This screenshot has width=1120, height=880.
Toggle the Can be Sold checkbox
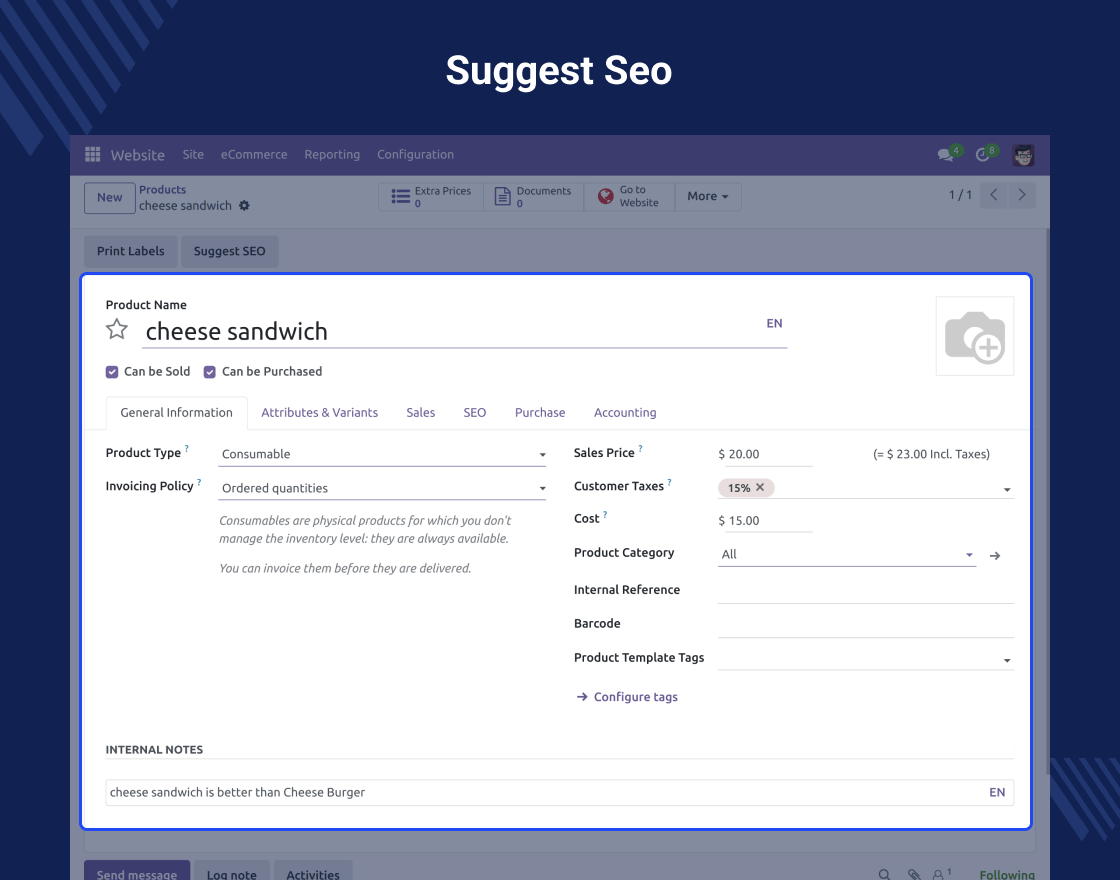point(111,371)
